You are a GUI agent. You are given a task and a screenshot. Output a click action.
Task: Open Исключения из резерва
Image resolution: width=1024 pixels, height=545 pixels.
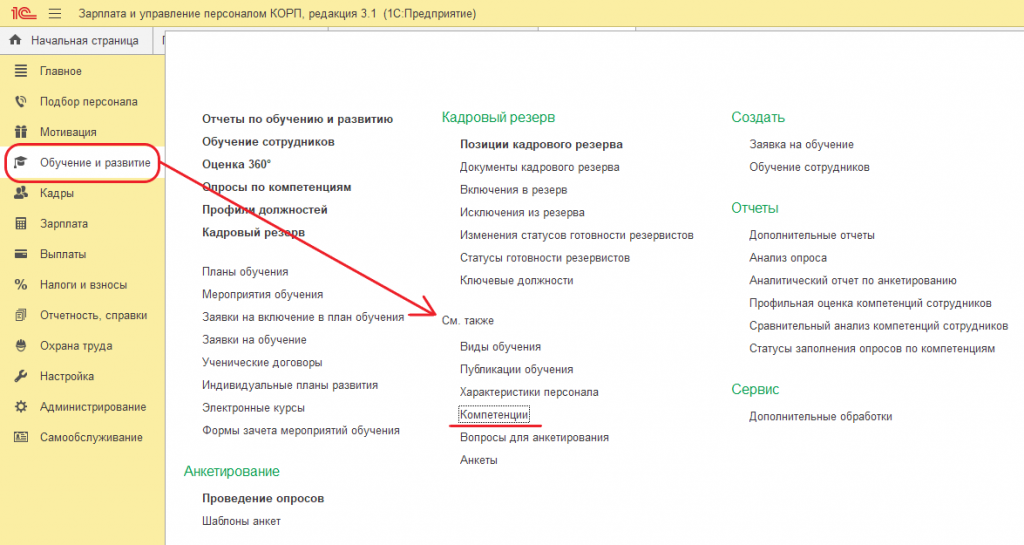click(x=522, y=213)
